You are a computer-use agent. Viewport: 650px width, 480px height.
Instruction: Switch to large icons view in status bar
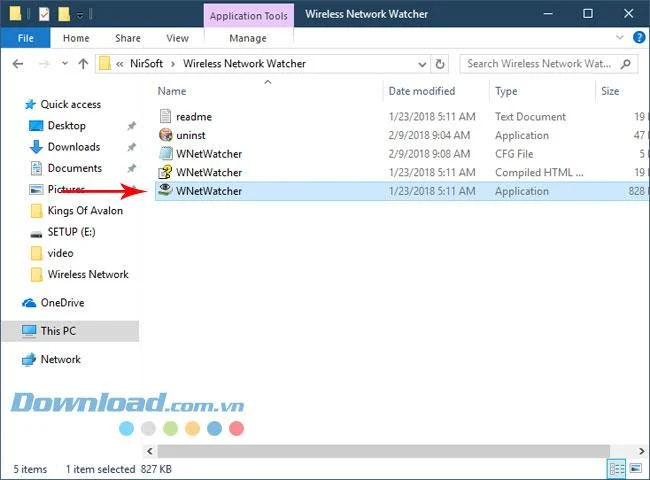point(635,469)
